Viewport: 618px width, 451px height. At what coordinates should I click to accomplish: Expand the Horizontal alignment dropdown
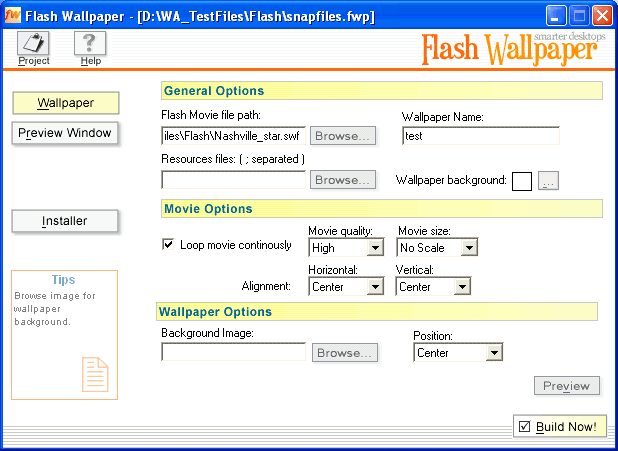pos(346,286)
